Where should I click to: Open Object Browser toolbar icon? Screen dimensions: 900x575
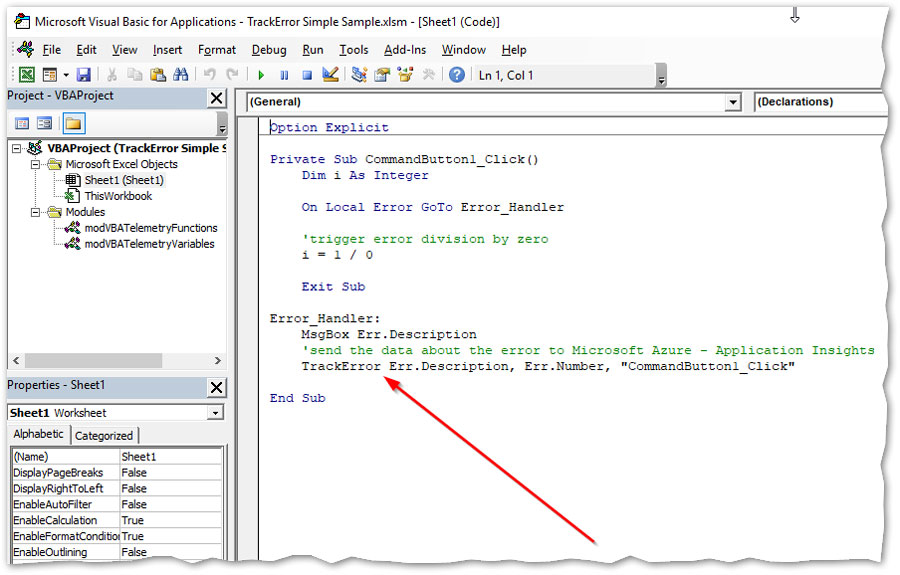tap(405, 75)
